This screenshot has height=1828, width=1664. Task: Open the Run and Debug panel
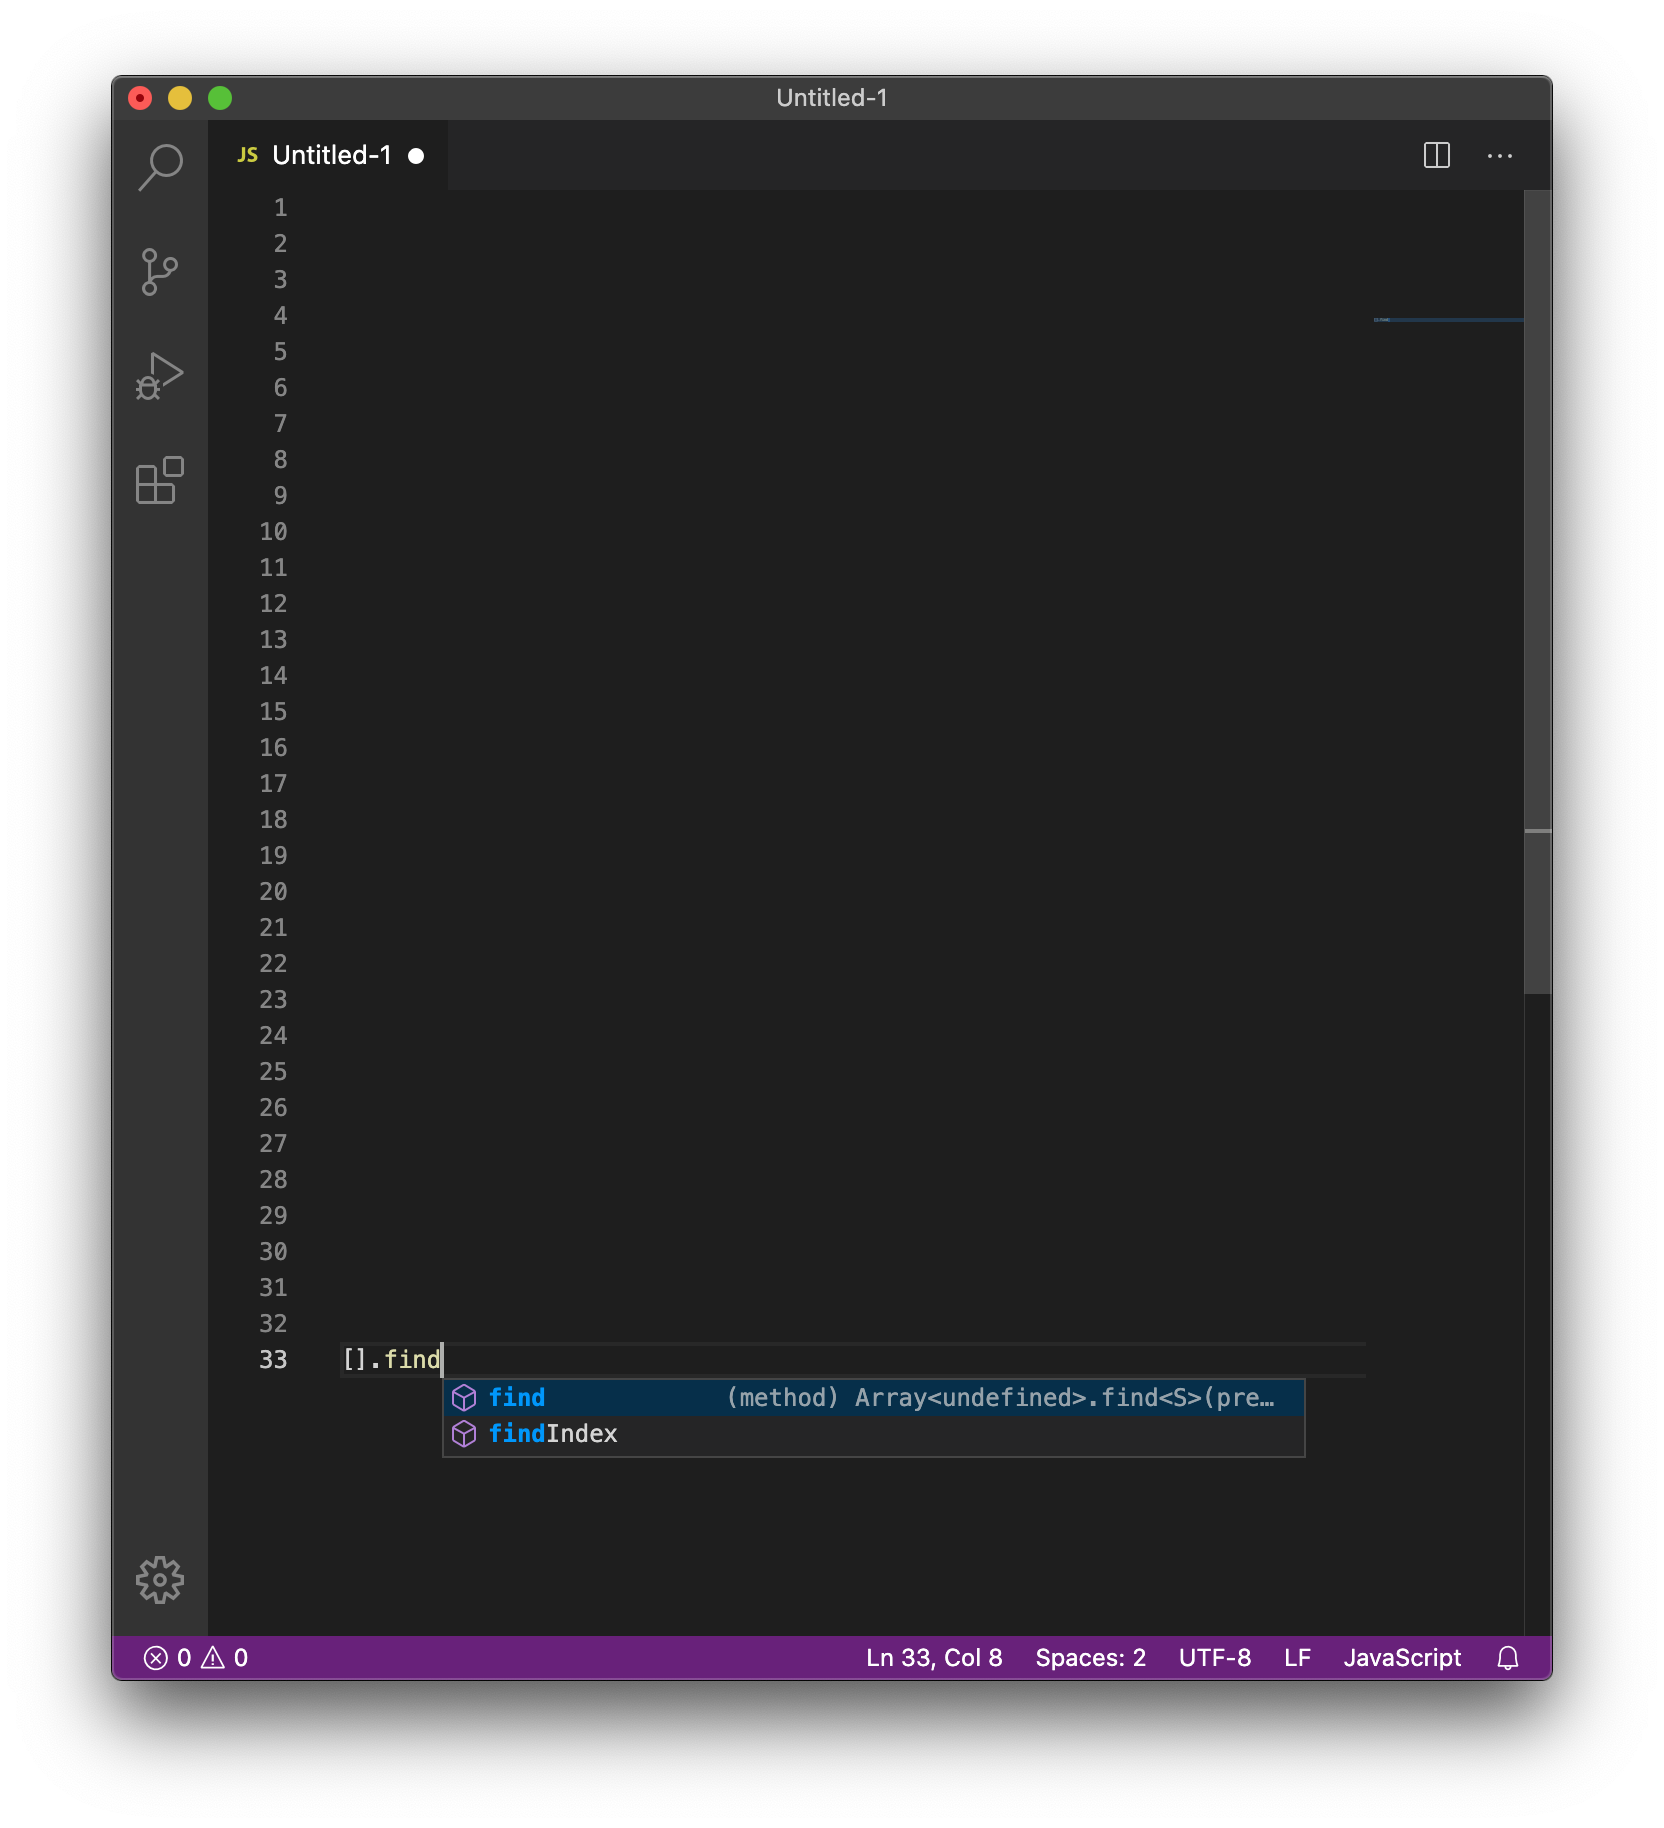coord(160,376)
